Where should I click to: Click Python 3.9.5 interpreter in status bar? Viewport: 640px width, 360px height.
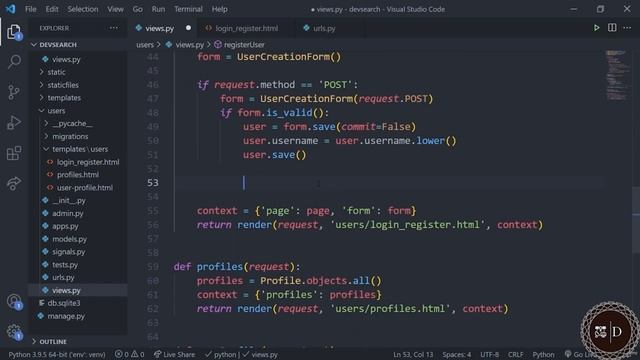(x=57, y=354)
